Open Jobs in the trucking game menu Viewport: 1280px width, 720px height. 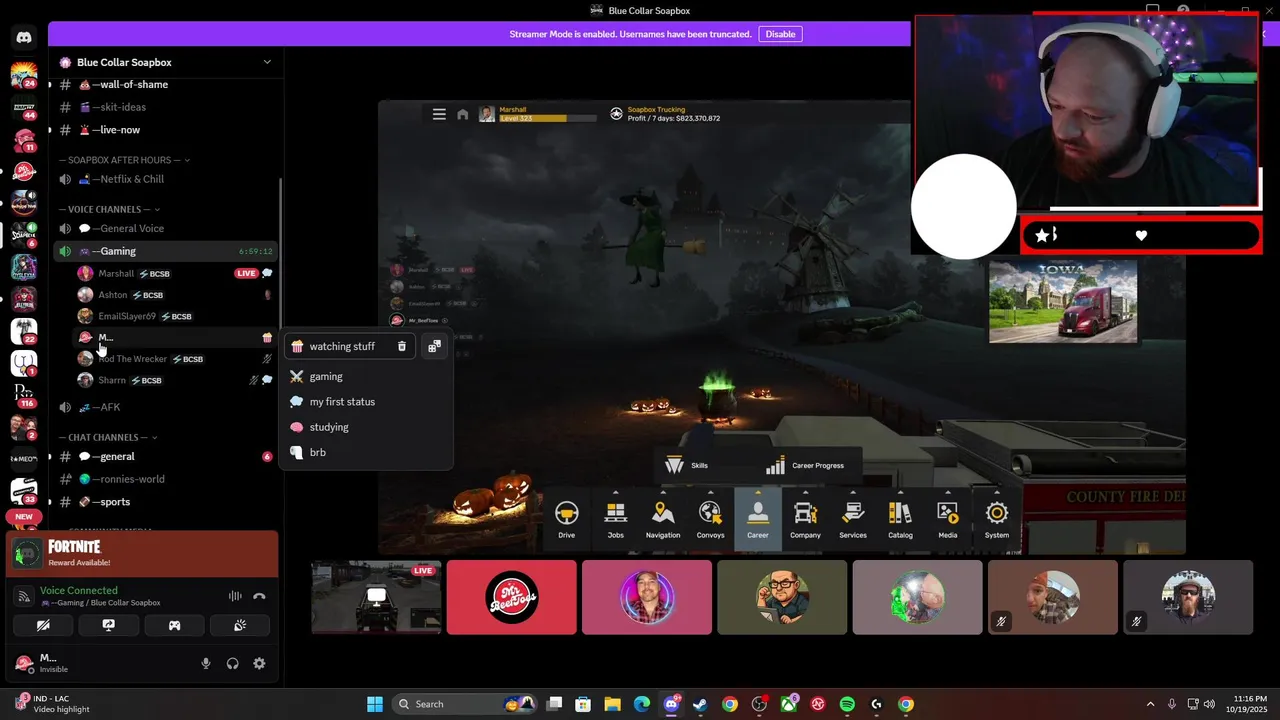tap(615, 519)
